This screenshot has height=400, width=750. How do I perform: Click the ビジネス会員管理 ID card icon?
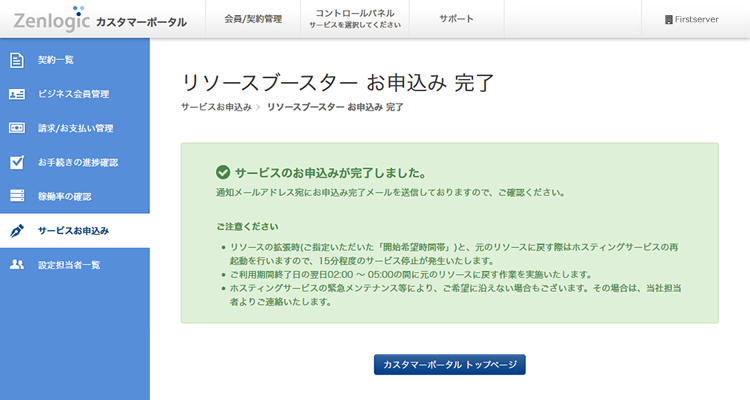[x=17, y=94]
